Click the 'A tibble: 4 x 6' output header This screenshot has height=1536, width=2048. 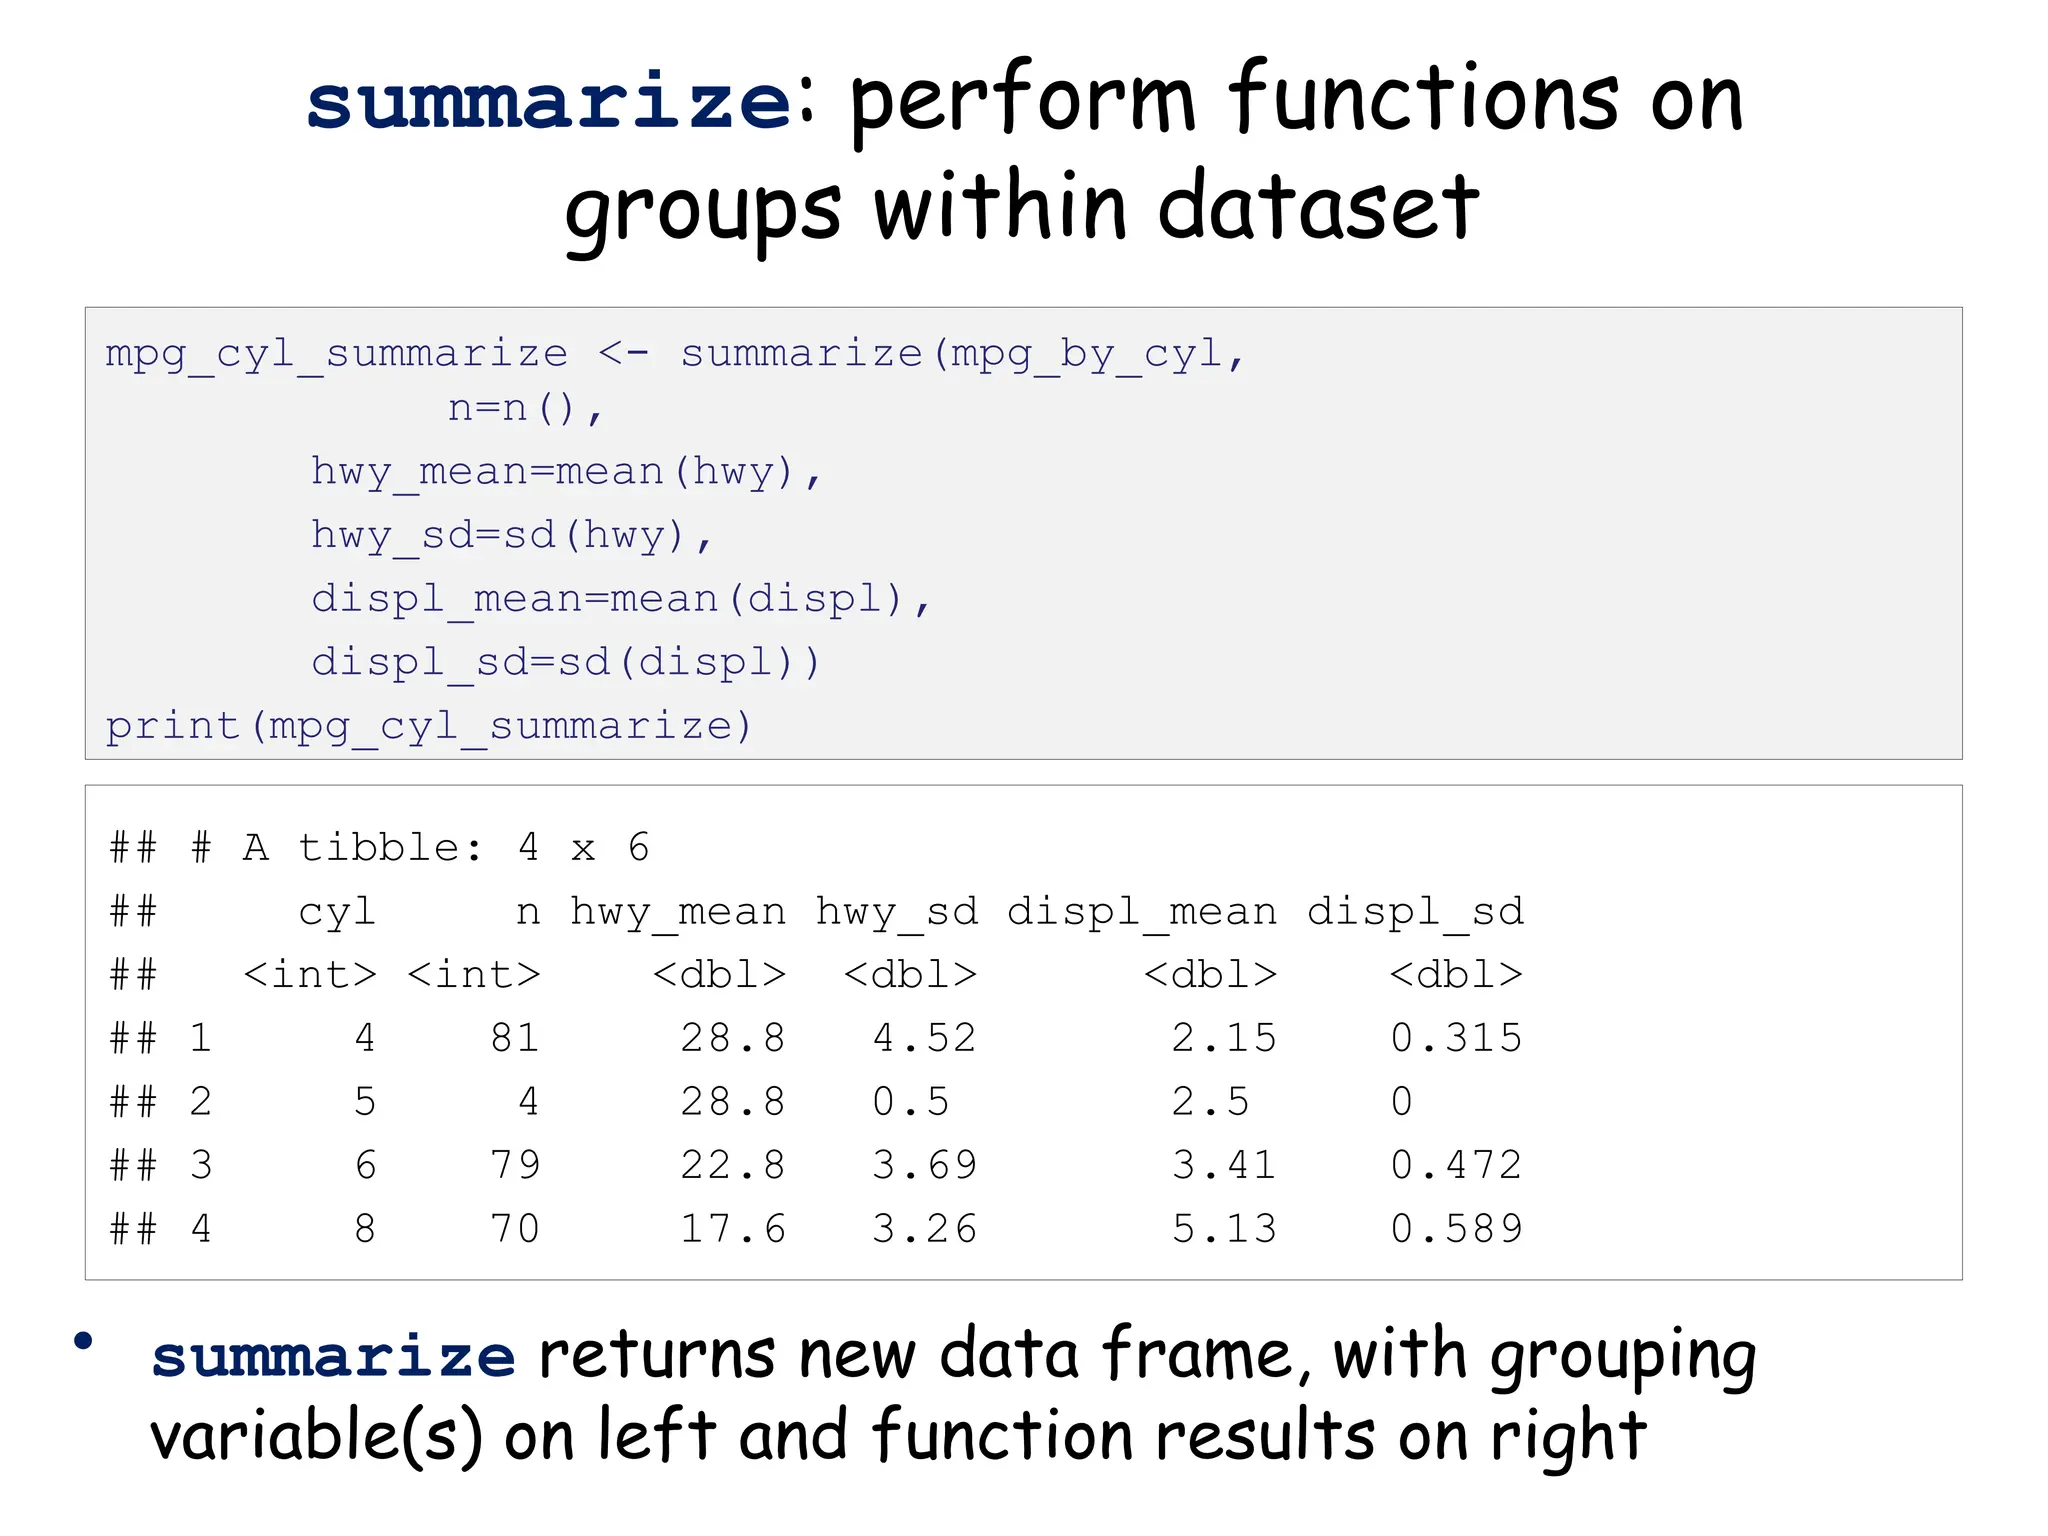[445, 848]
